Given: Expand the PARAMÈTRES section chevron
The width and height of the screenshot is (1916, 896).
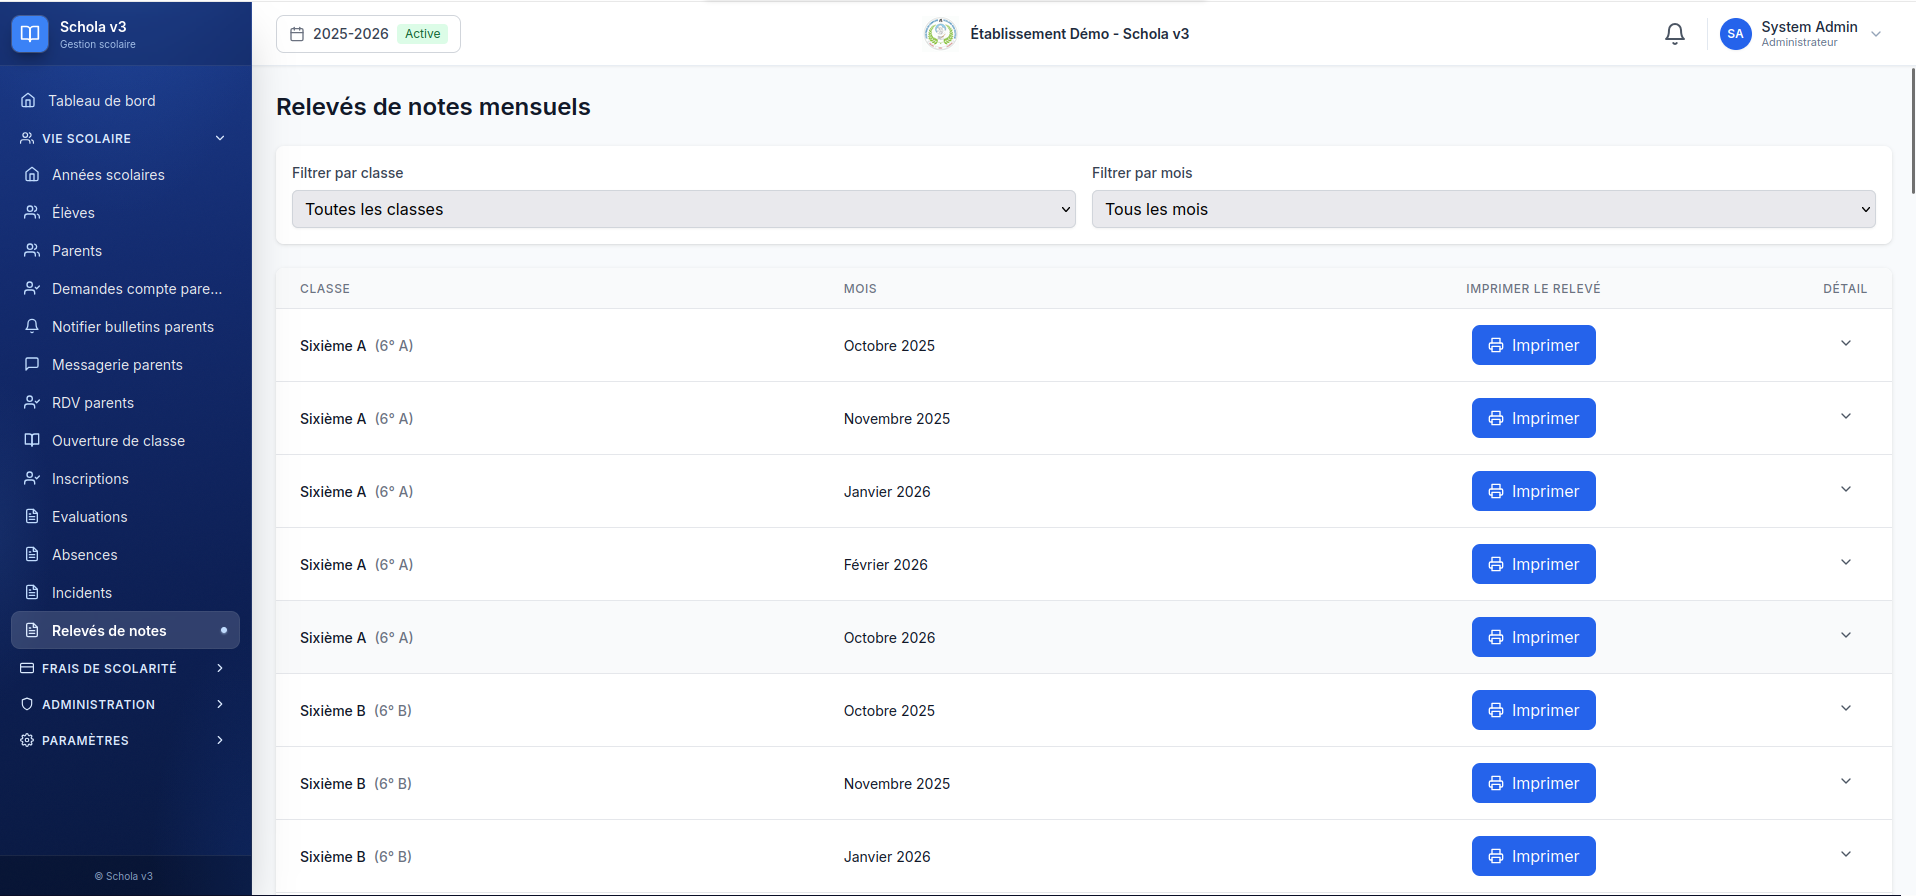Looking at the screenshot, I should pyautogui.click(x=220, y=740).
